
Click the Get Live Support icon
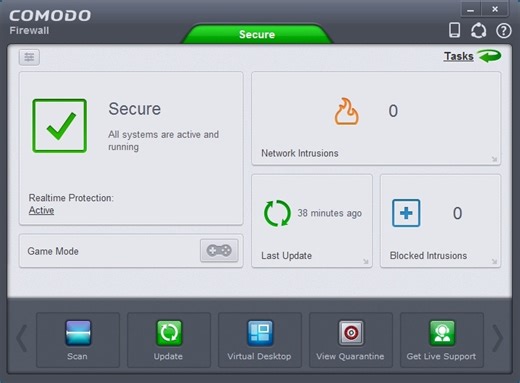[442, 333]
